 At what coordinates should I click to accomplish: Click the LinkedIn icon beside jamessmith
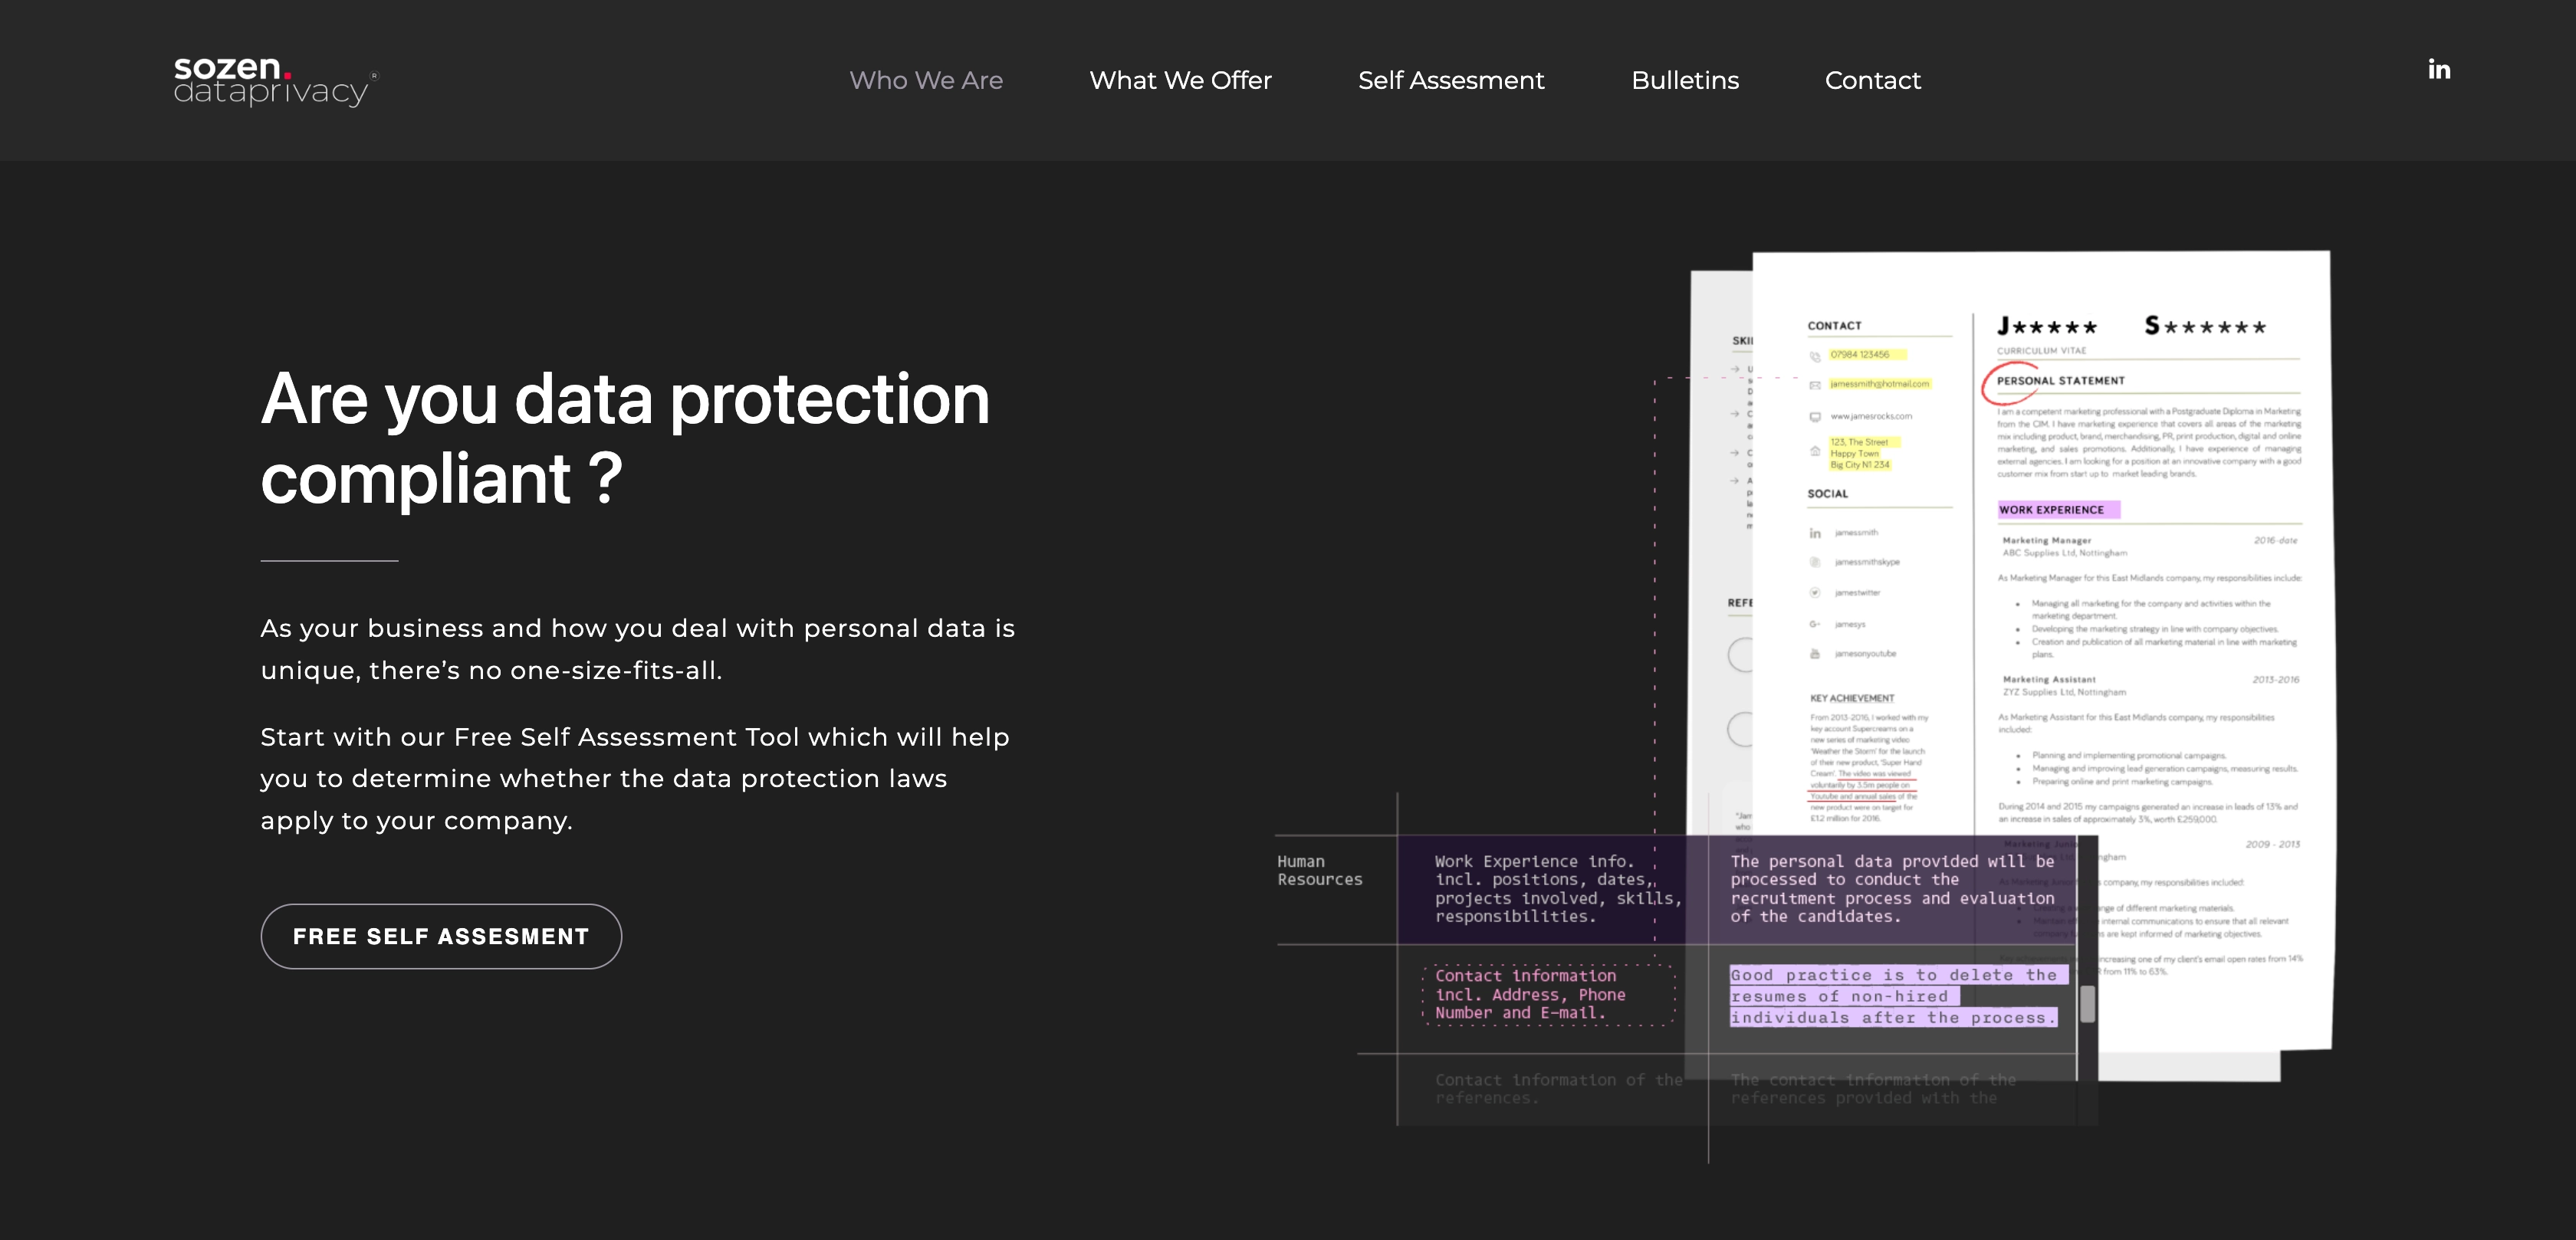[1815, 533]
